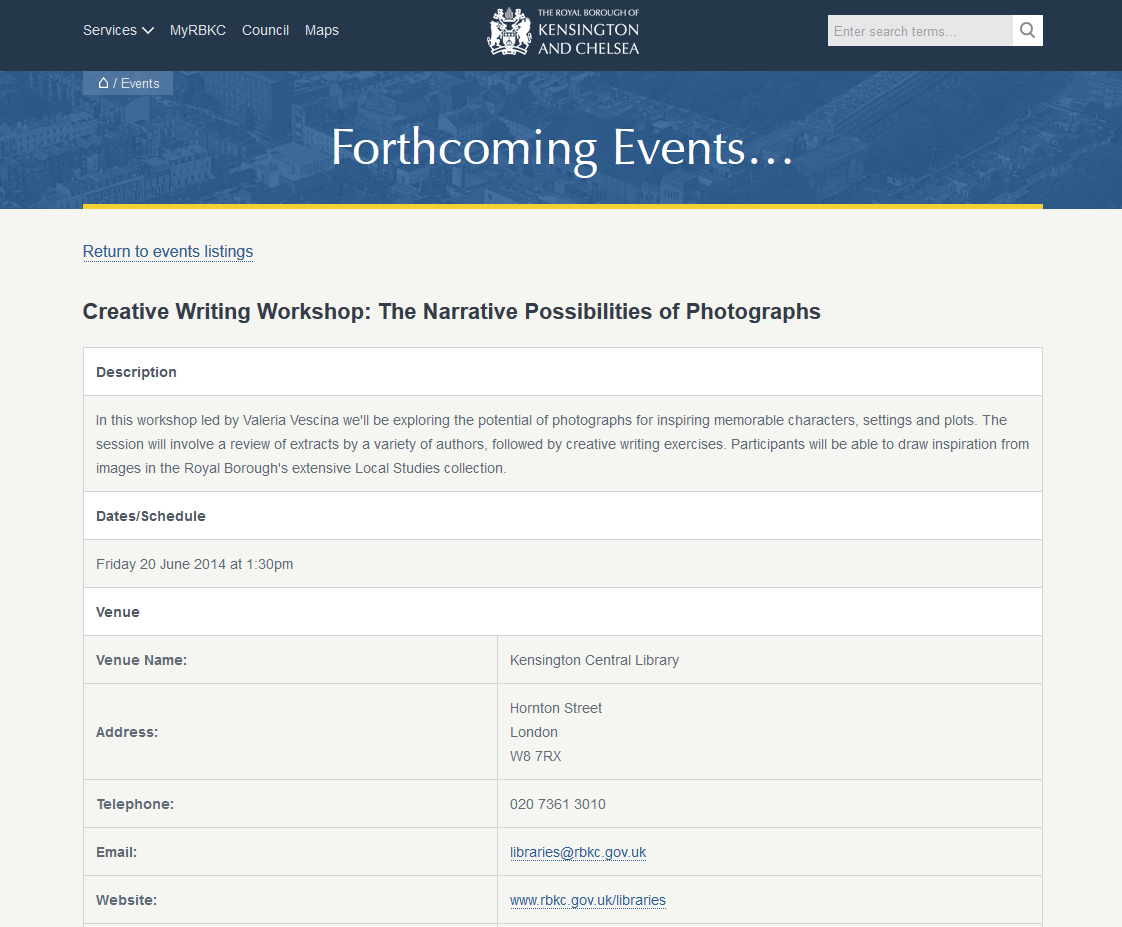Image resolution: width=1122 pixels, height=927 pixels.
Task: Click the search magnifier icon
Action: click(x=1027, y=31)
